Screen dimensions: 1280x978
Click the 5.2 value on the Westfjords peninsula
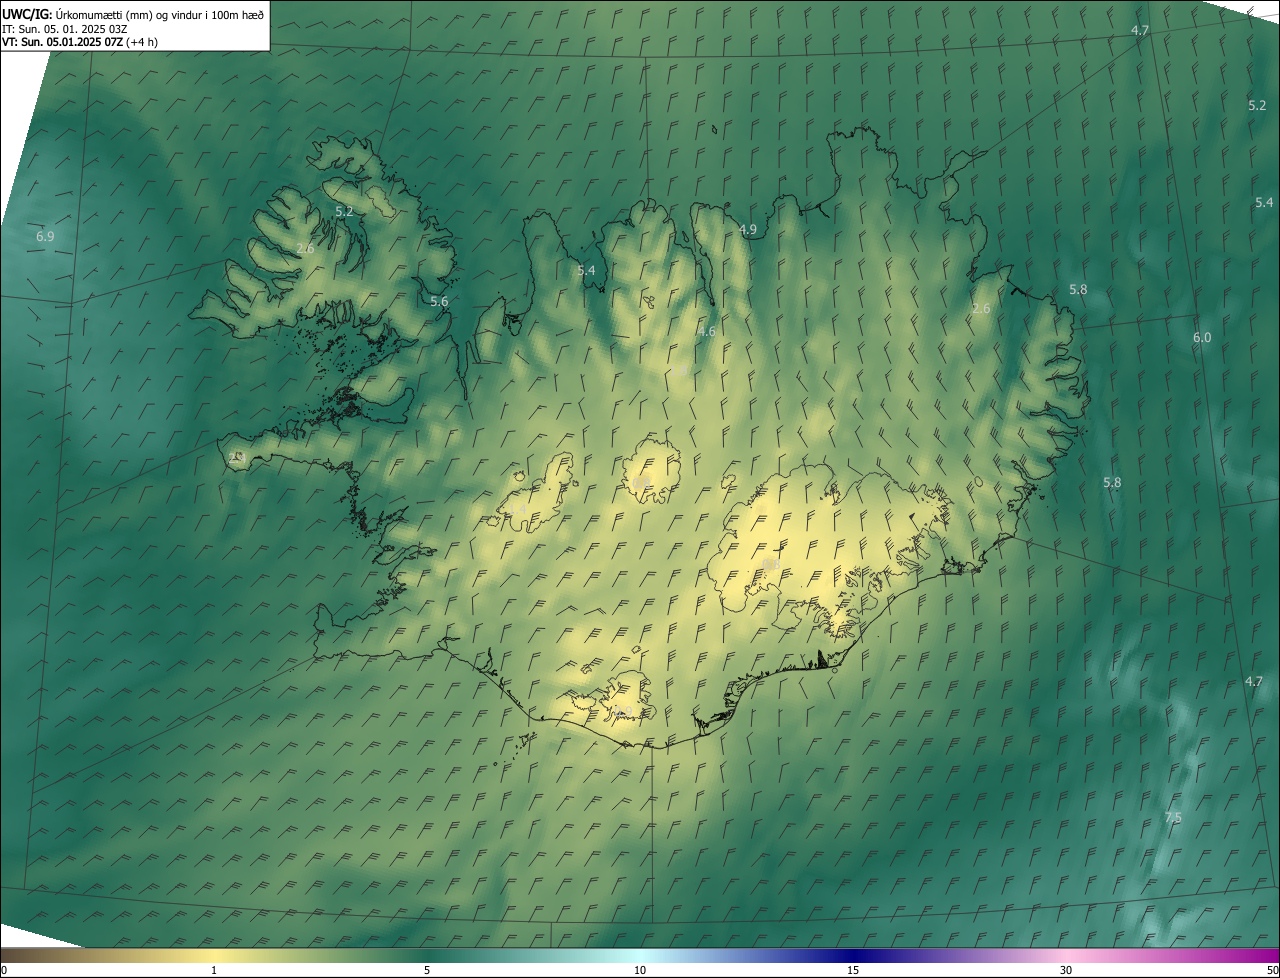tap(344, 212)
